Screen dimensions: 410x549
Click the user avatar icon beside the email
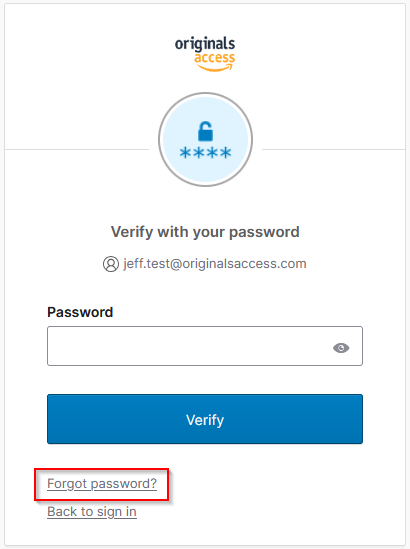[x=111, y=264]
